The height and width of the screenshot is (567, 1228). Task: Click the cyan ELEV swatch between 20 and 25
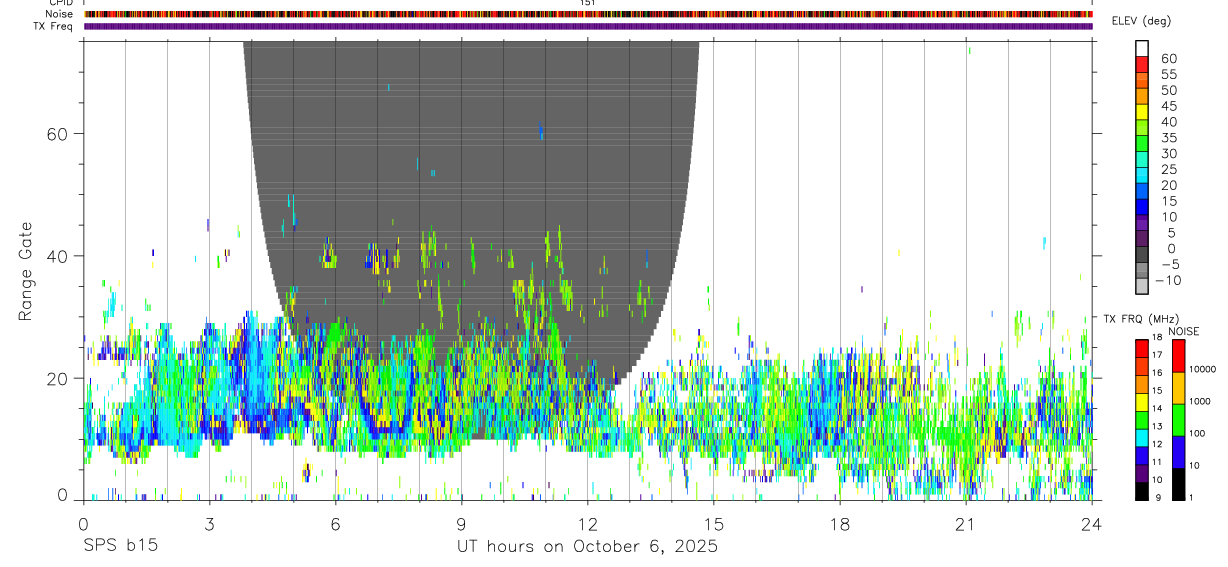(1142, 176)
